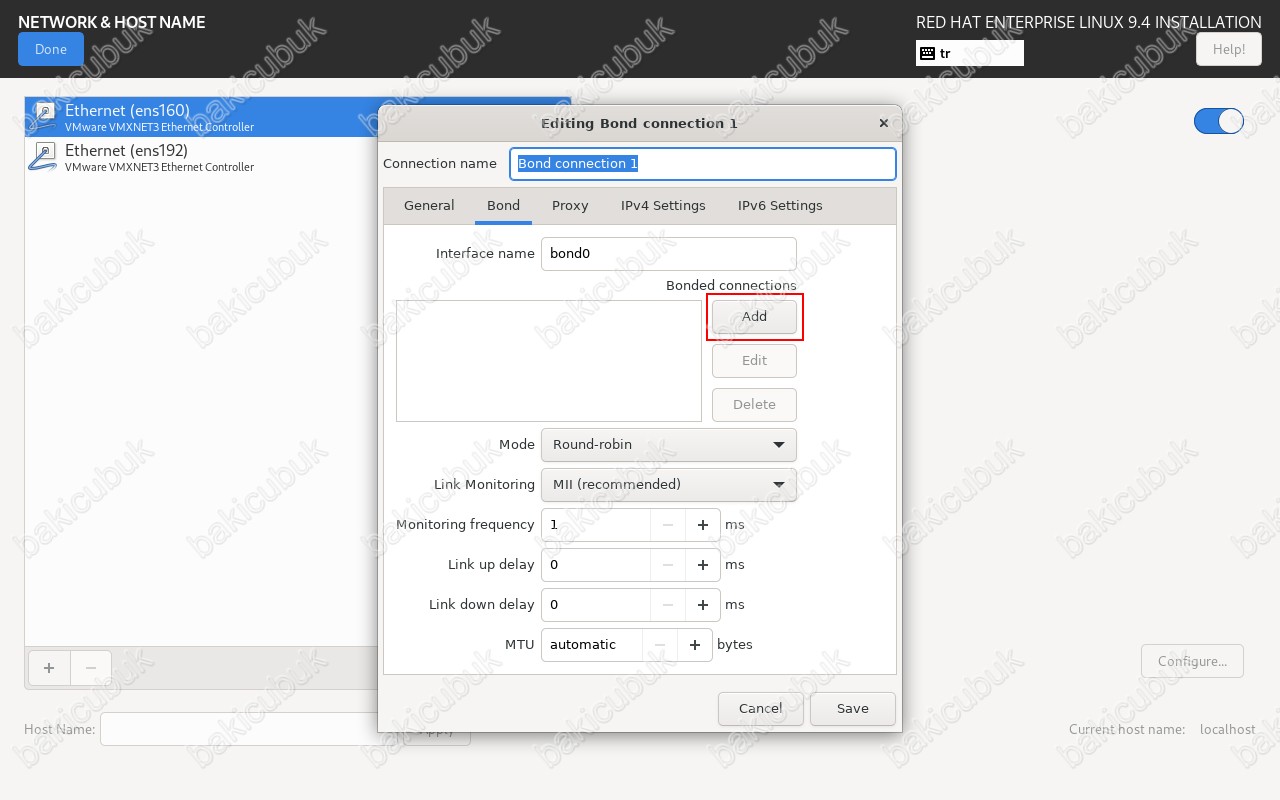The image size is (1280, 800).
Task: Decrease Link down delay with minus
Action: [x=668, y=605]
